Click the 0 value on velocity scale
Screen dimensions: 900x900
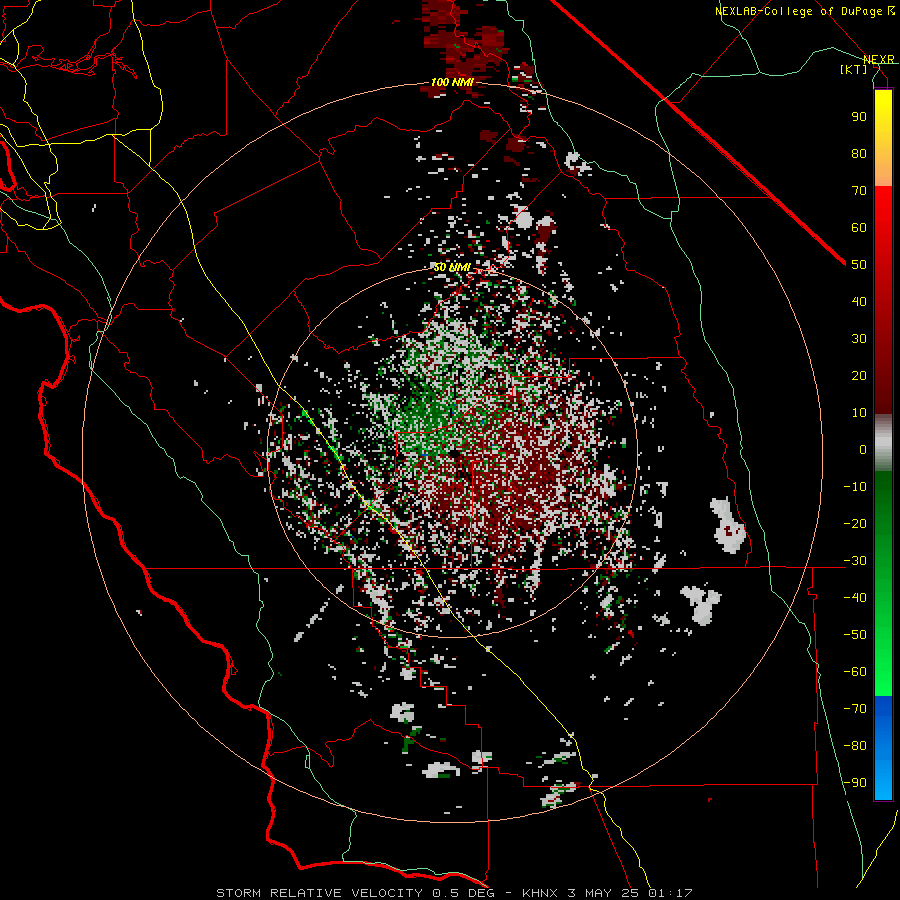click(863, 450)
